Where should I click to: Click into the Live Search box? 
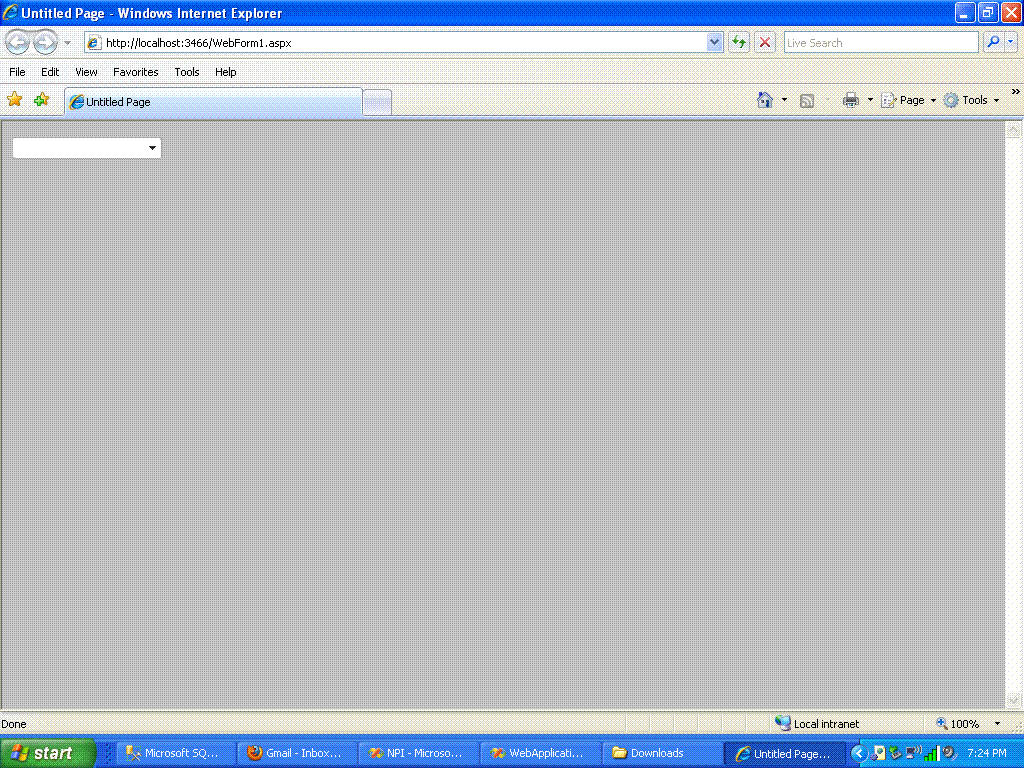(880, 43)
